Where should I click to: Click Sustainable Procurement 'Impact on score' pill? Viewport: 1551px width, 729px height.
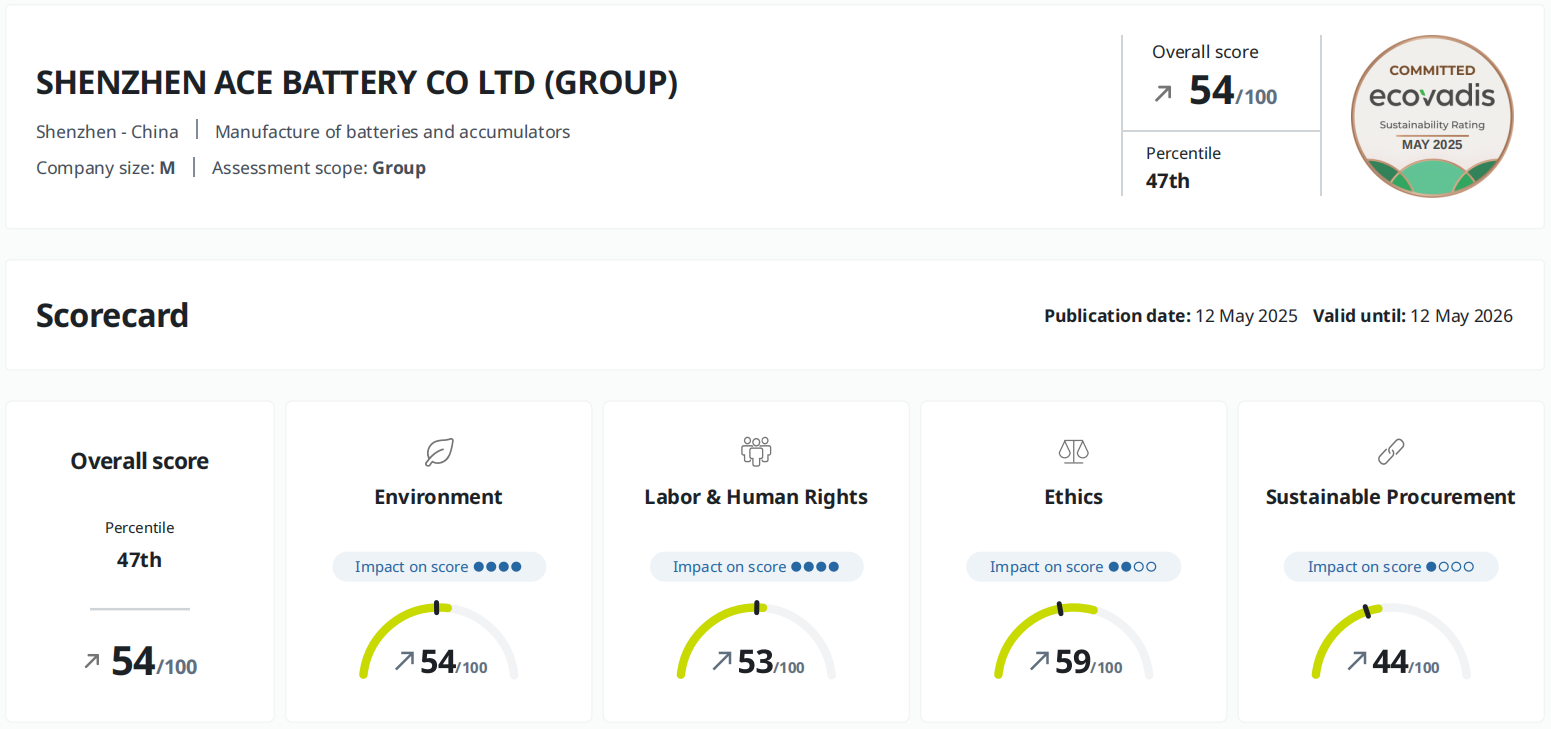1391,566
